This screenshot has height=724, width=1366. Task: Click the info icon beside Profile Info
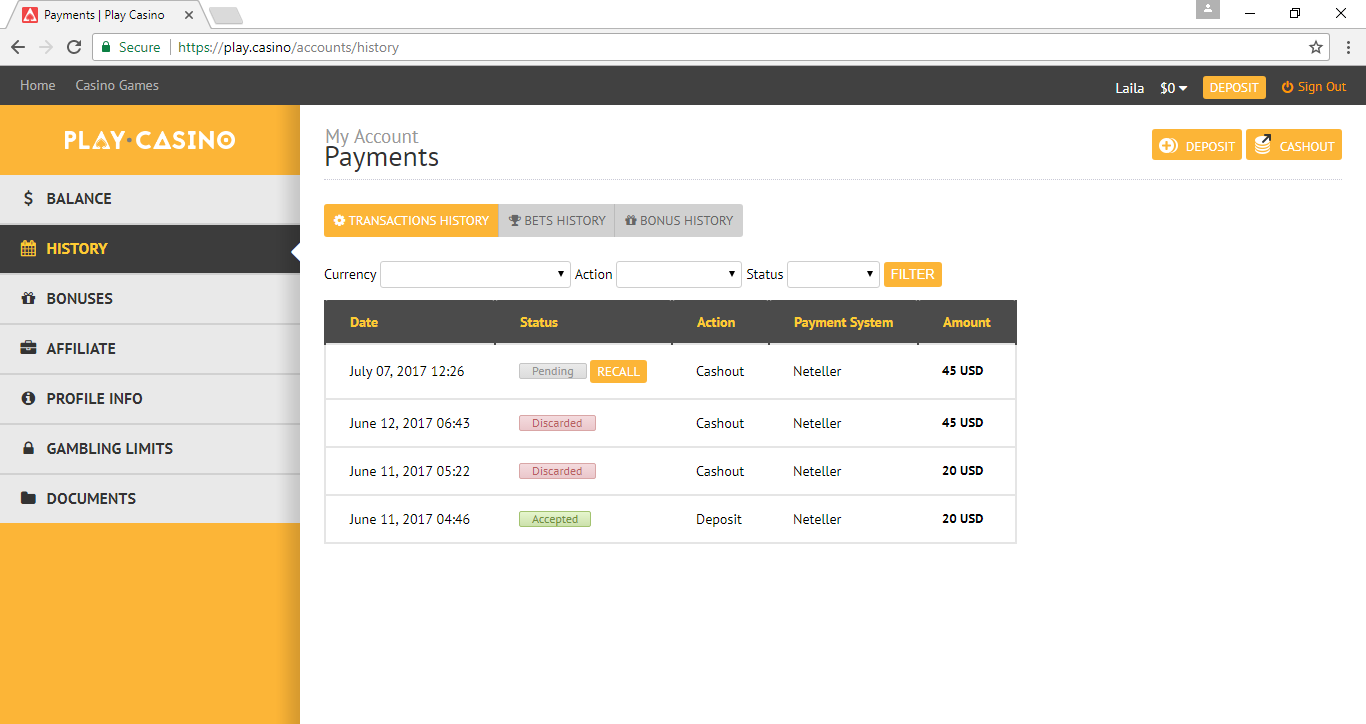28,399
